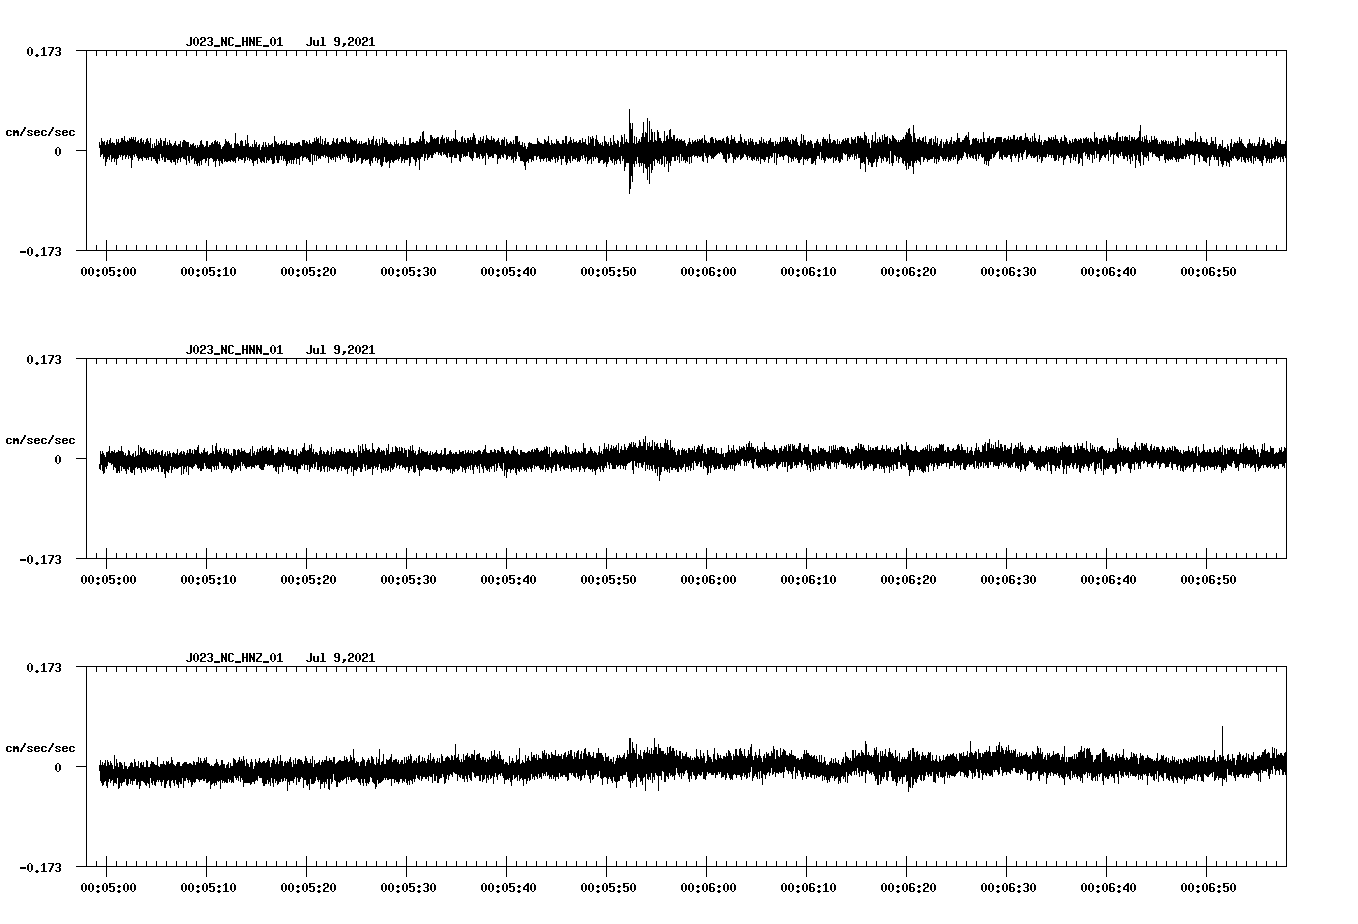Click the J023_NC_HNZ_01 trace label
Screen dimensions: 1358x924
pyautogui.click(x=233, y=658)
